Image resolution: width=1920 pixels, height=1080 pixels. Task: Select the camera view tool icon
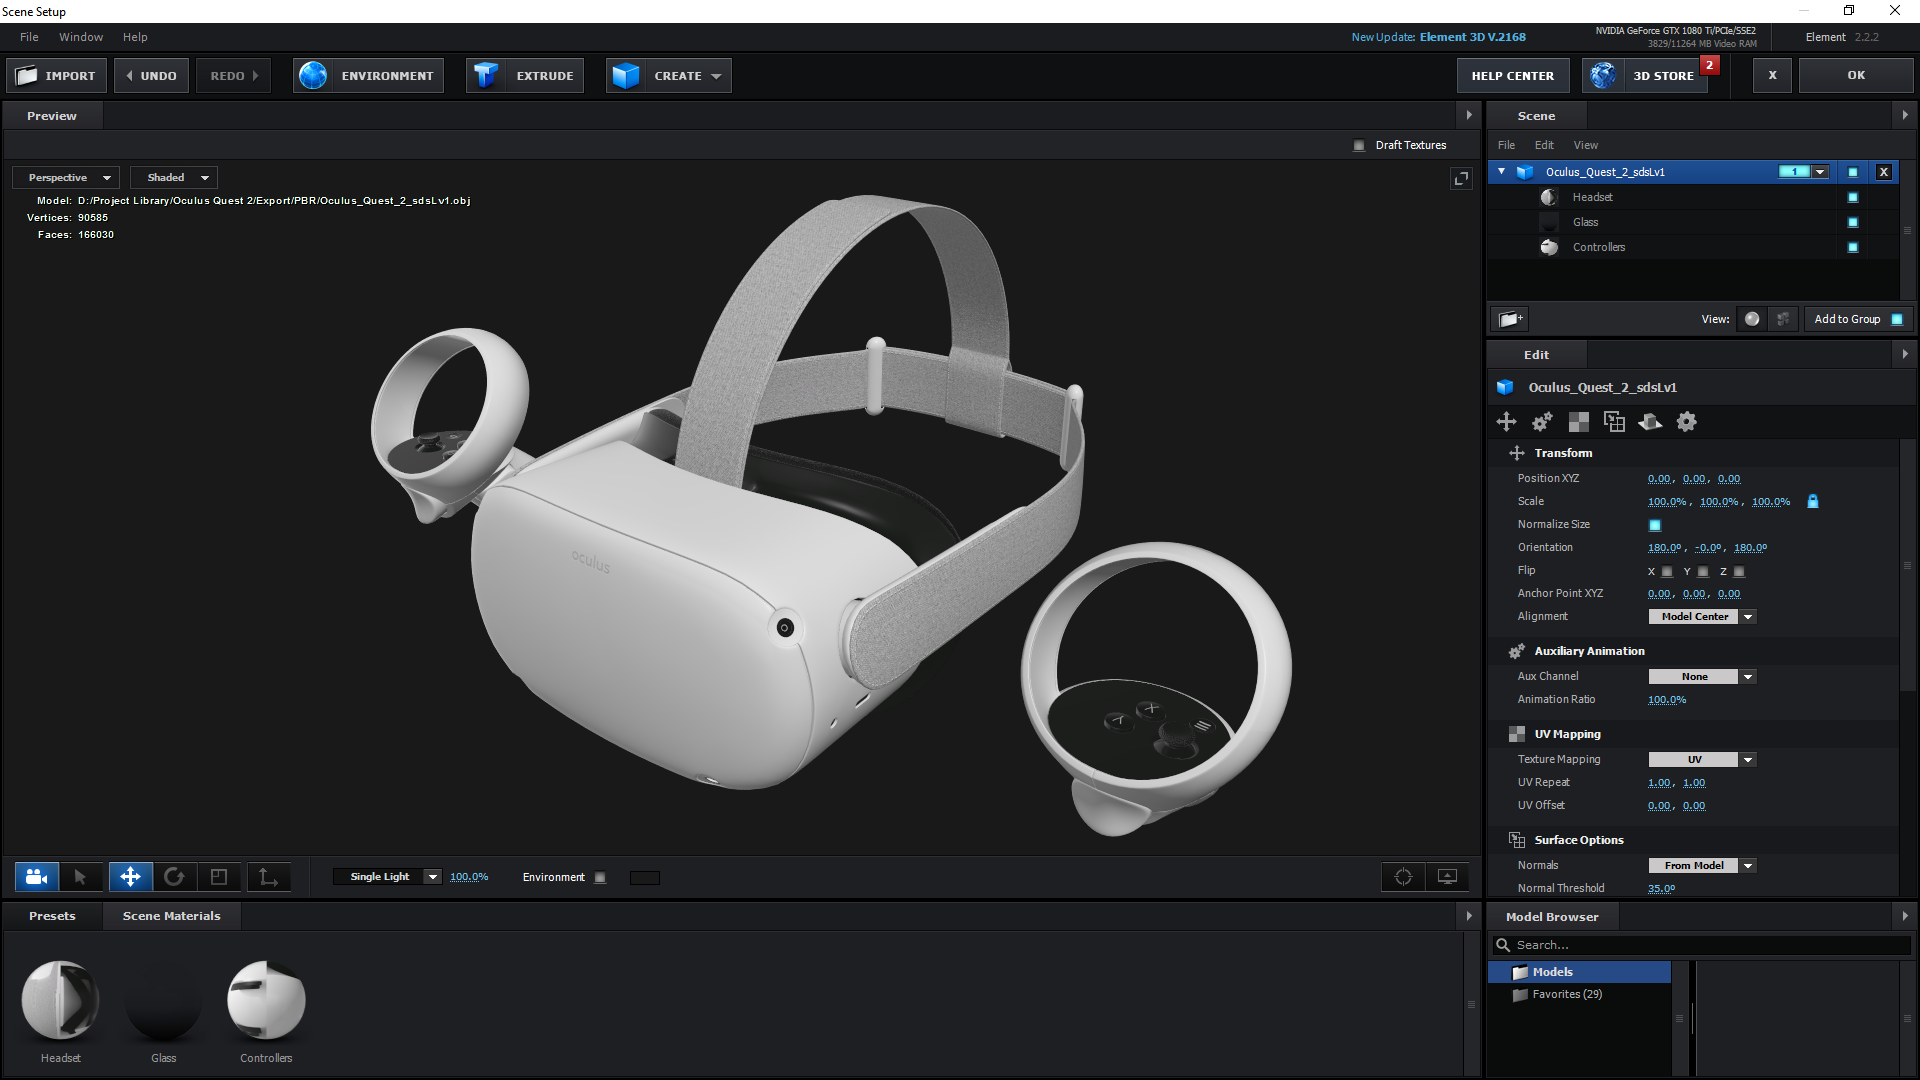point(37,877)
